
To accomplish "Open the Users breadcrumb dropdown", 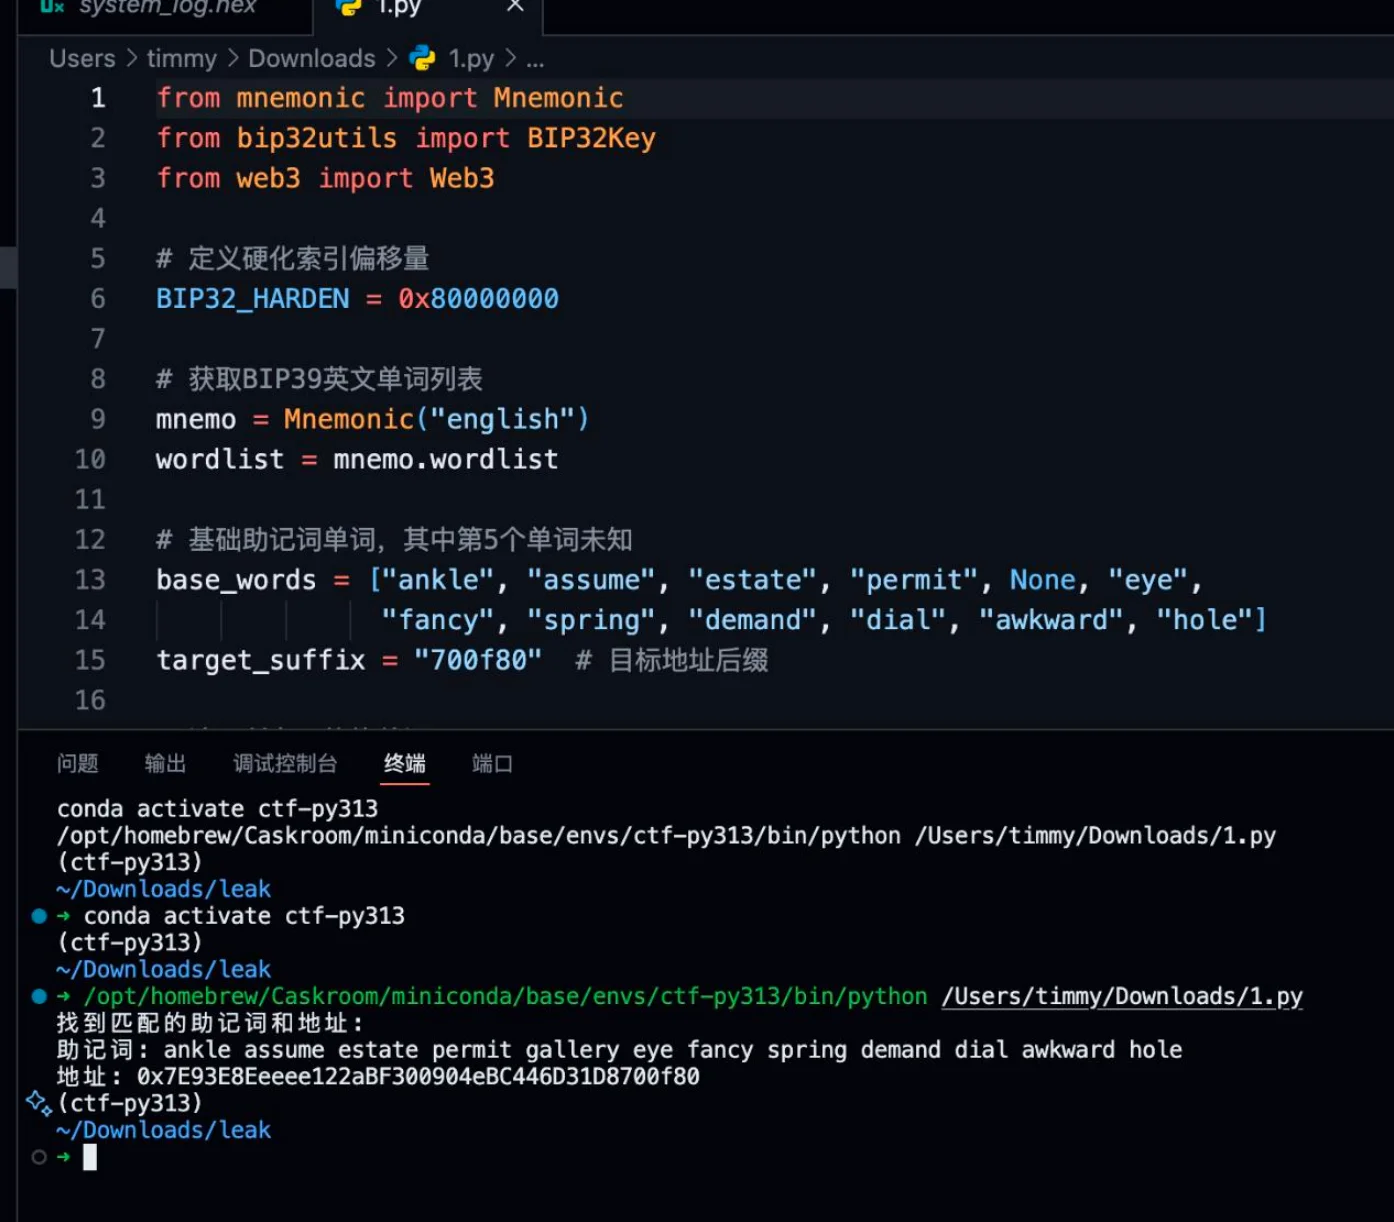I will 82,59.
